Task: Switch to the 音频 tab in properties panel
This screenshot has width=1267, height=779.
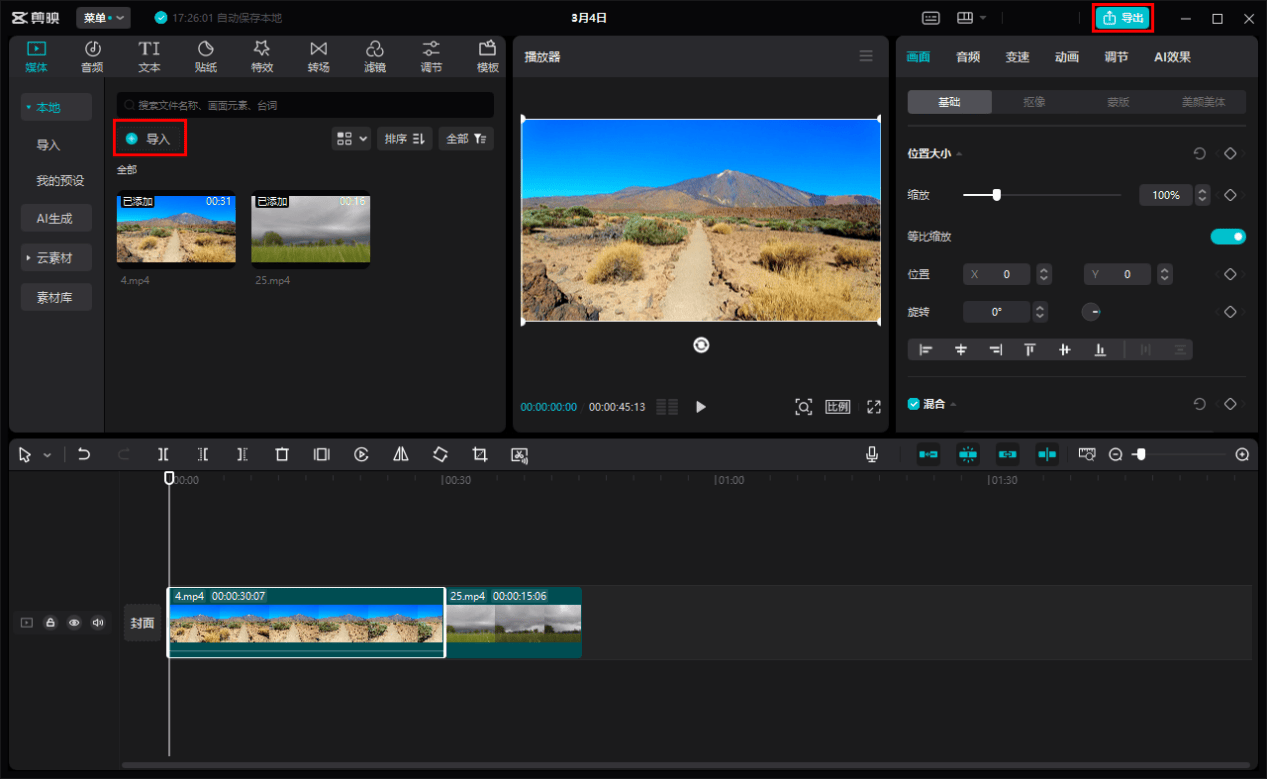Action: pos(967,57)
